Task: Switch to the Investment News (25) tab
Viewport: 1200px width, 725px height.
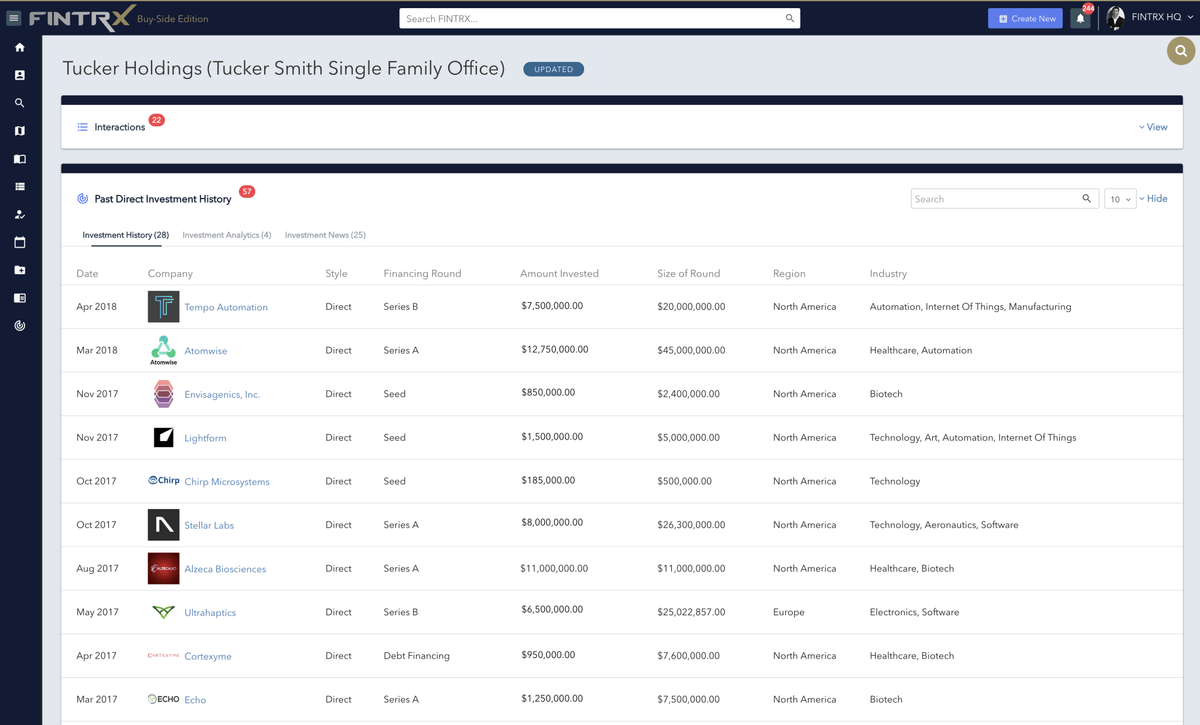Action: pyautogui.click(x=325, y=235)
